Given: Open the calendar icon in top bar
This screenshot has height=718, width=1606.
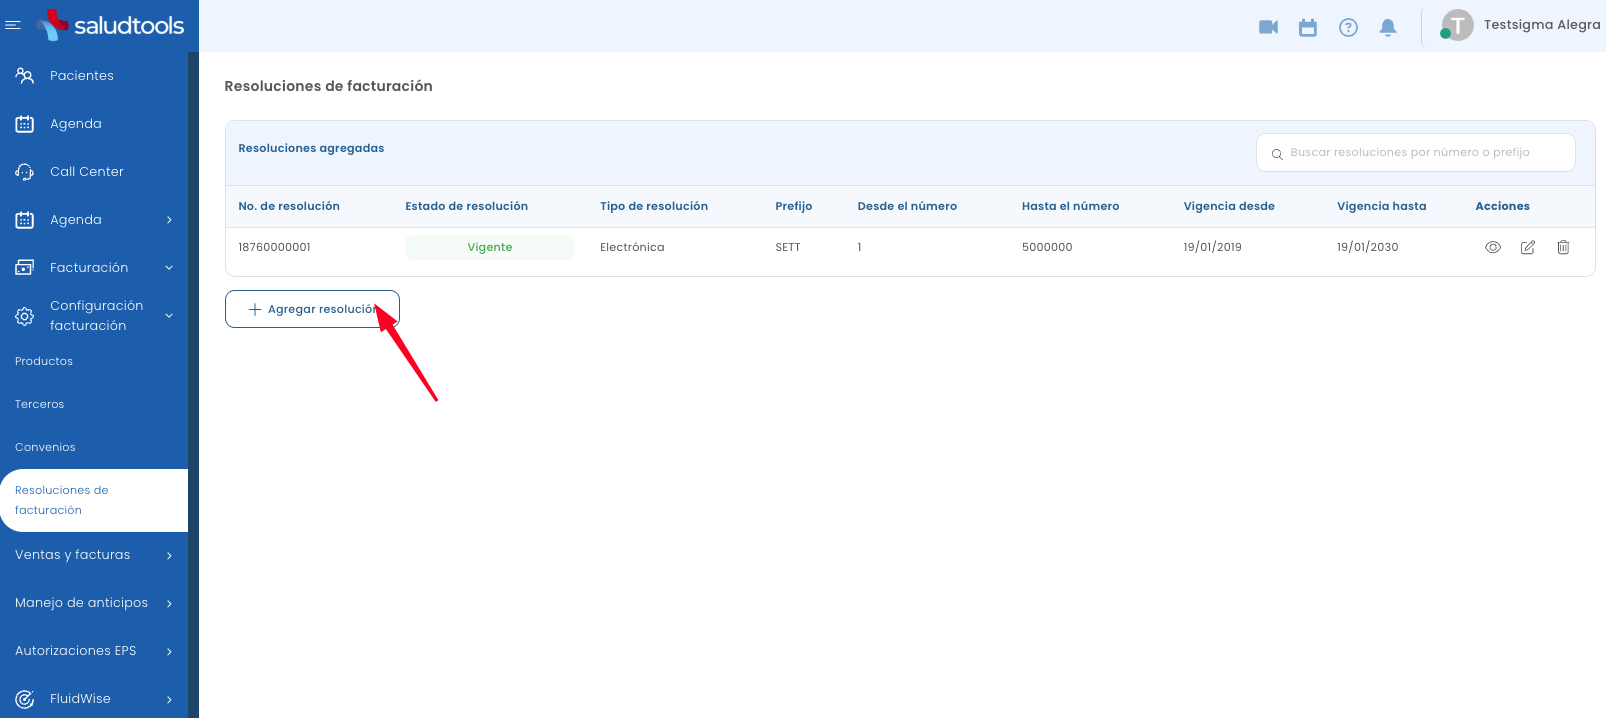Looking at the screenshot, I should tap(1308, 27).
